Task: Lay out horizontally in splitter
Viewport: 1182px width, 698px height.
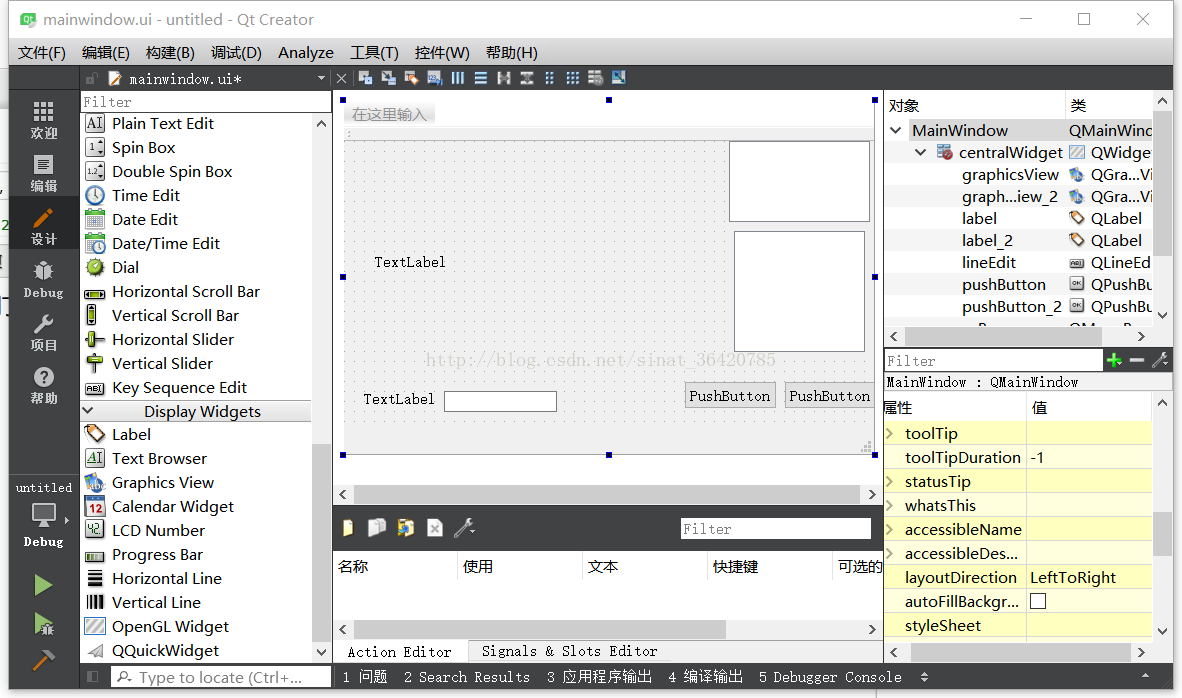Action: pos(504,78)
